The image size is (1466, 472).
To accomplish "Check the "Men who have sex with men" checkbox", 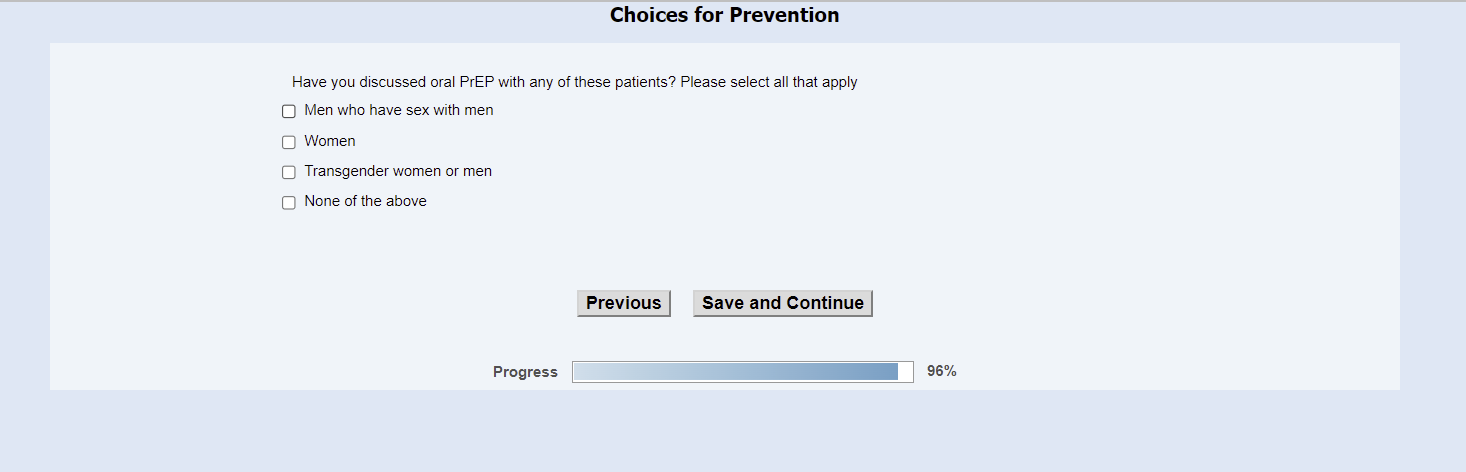I will (289, 112).
